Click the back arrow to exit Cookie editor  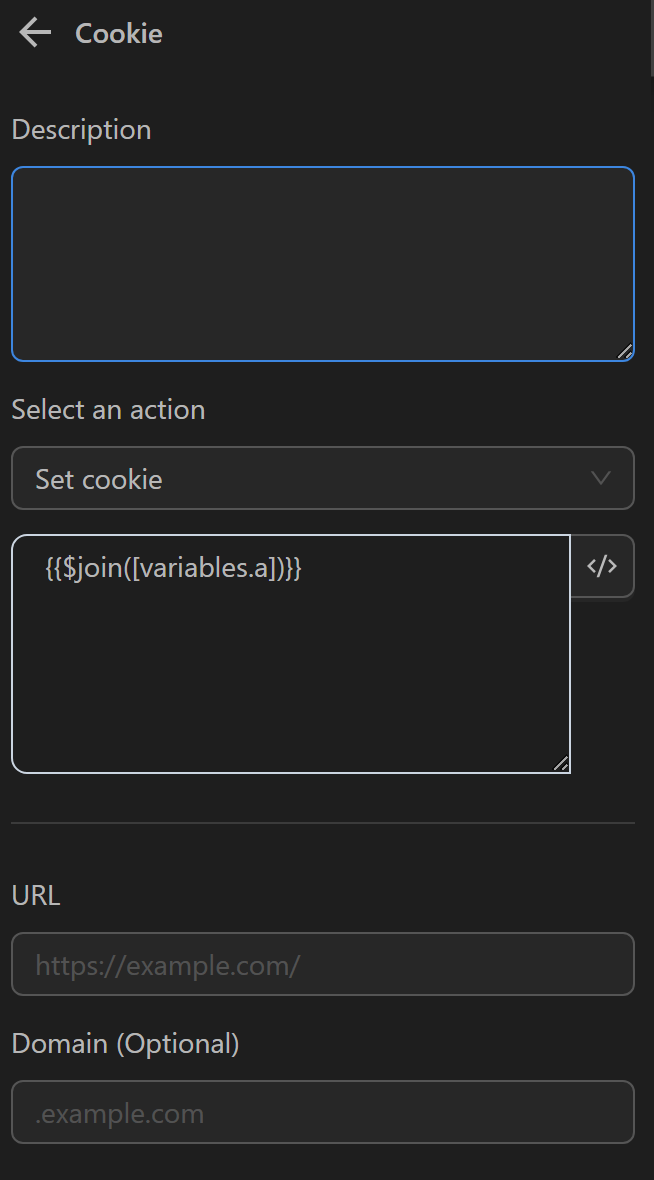pyautogui.click(x=35, y=32)
